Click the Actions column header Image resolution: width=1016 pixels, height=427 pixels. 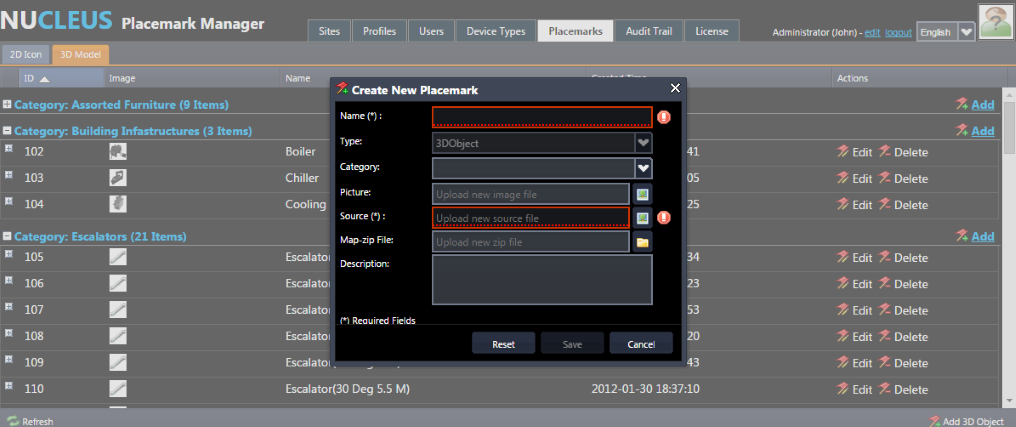click(x=852, y=78)
